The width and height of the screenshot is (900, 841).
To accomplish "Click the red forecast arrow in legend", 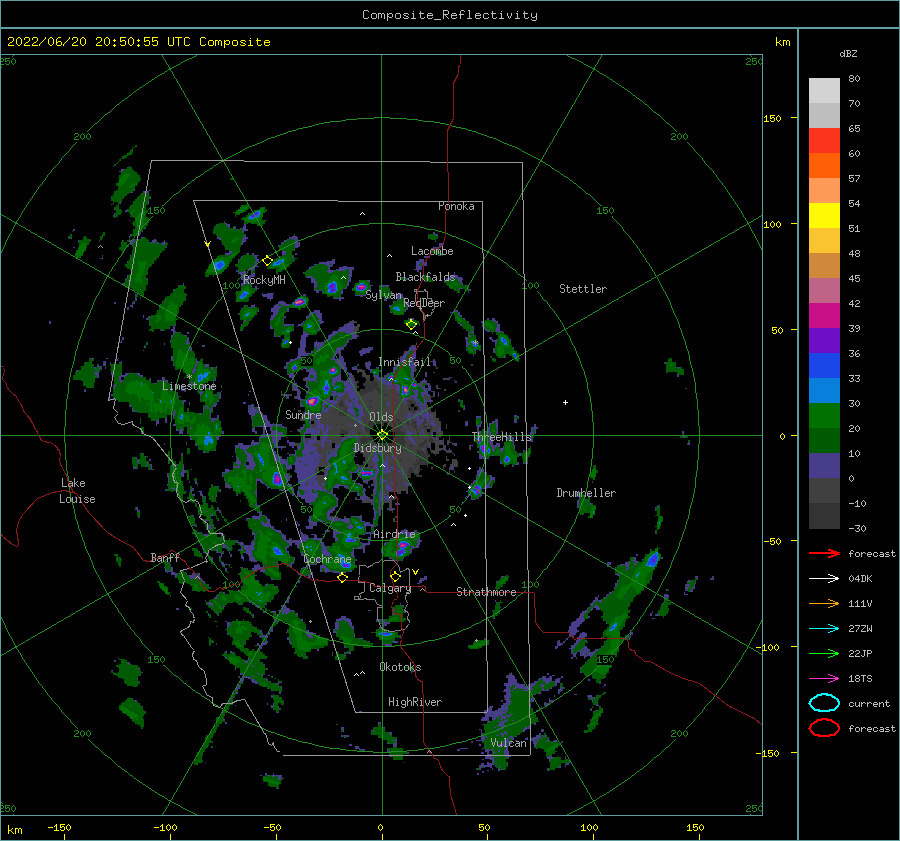I will [824, 553].
